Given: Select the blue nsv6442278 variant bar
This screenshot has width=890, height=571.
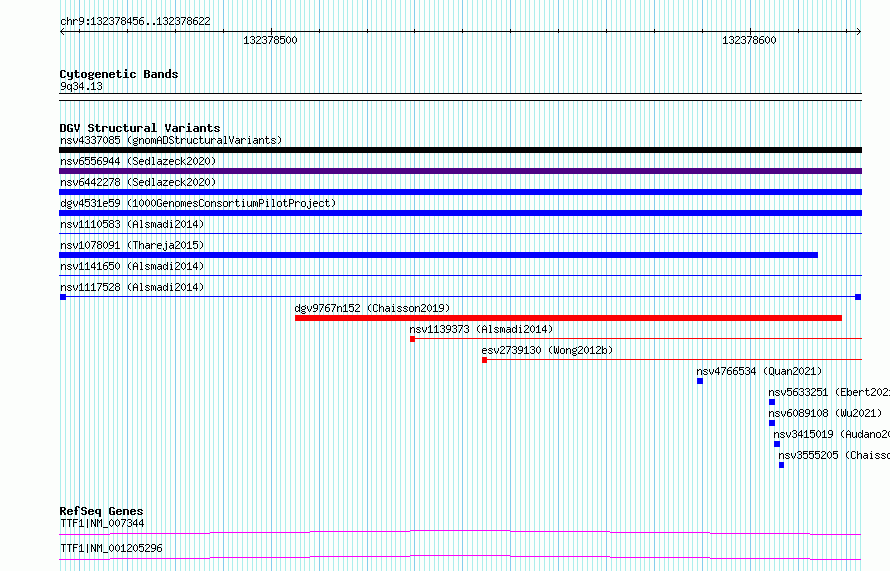Looking at the screenshot, I should (x=460, y=192).
